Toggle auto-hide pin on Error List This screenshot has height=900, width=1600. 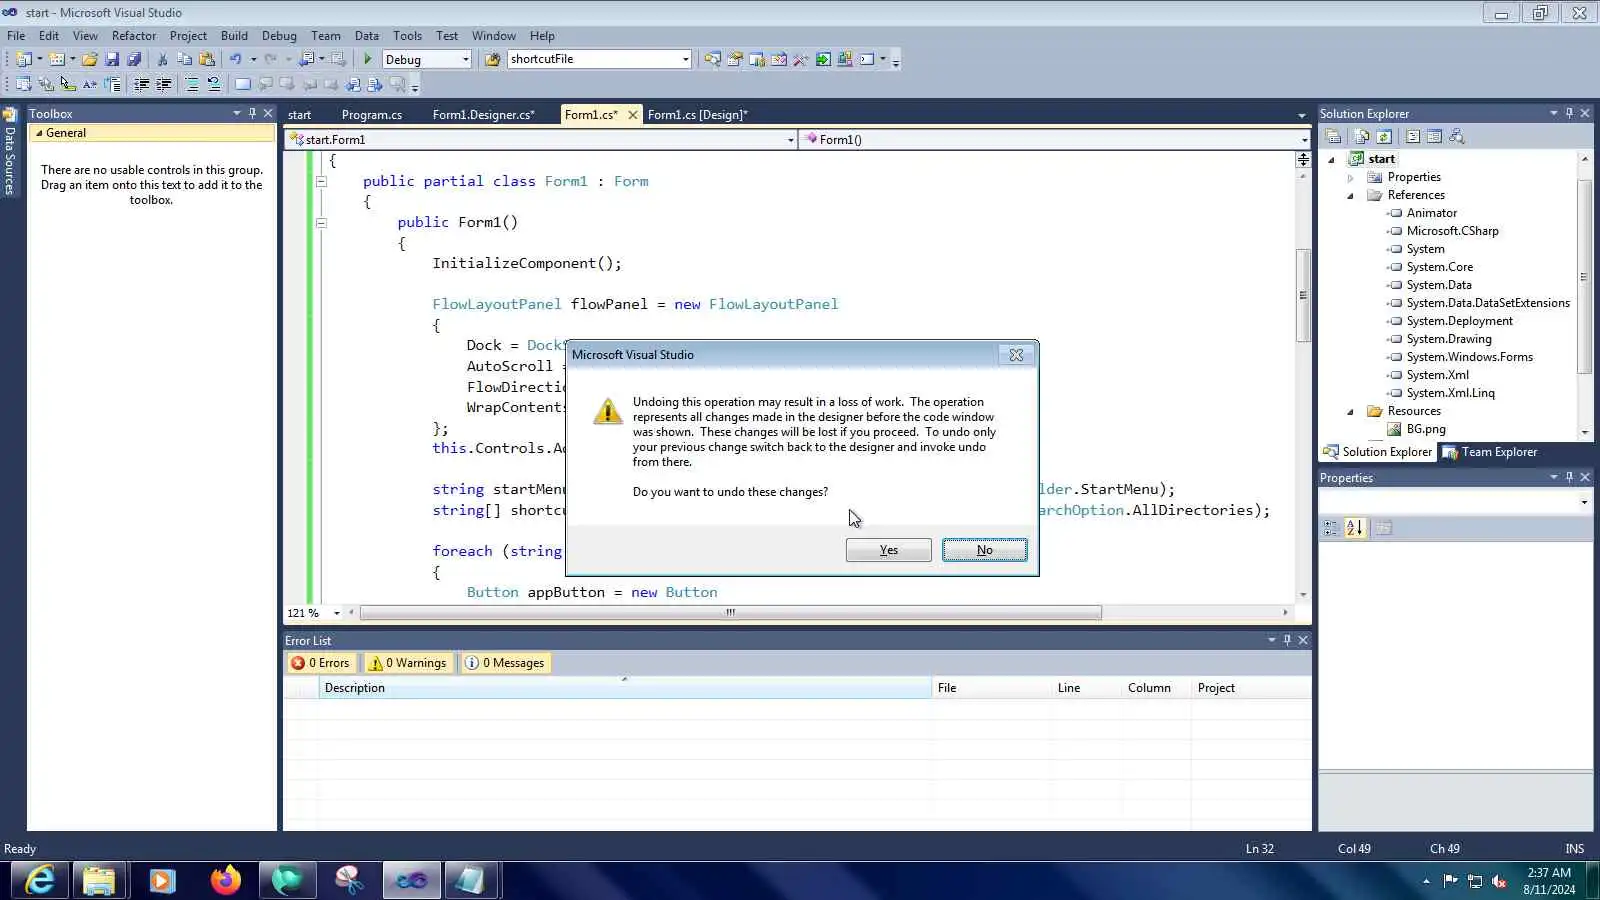coord(1287,640)
